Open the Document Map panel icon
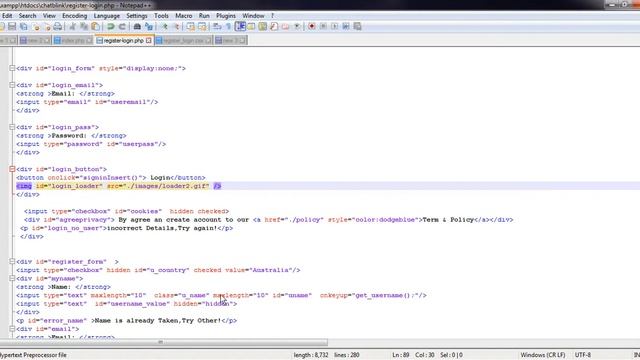 click(262, 27)
